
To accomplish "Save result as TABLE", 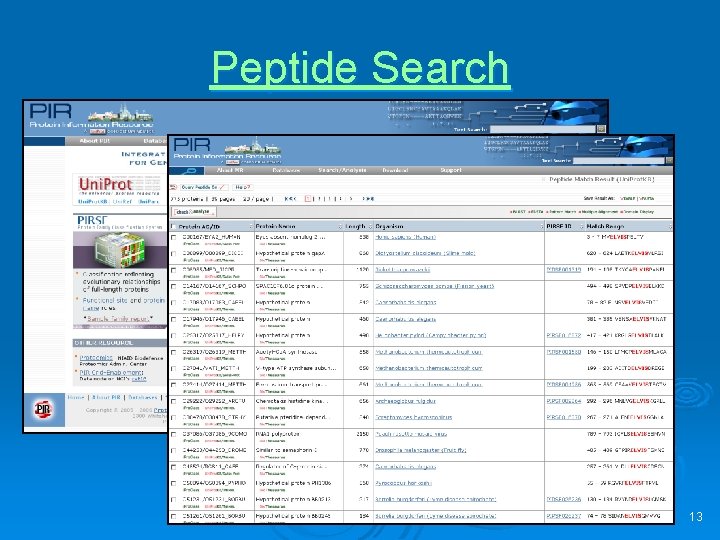I will pos(627,198).
